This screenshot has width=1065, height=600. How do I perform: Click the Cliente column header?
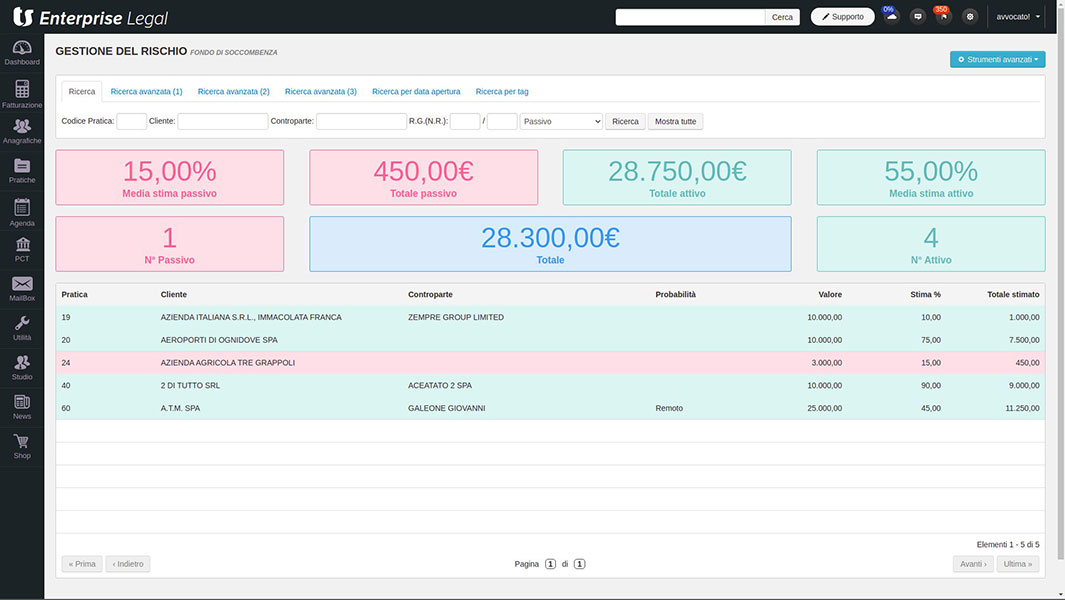(x=174, y=295)
